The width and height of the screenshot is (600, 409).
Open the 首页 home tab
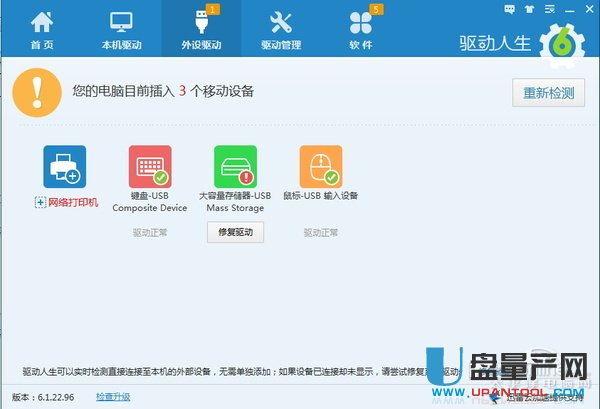tap(42, 29)
